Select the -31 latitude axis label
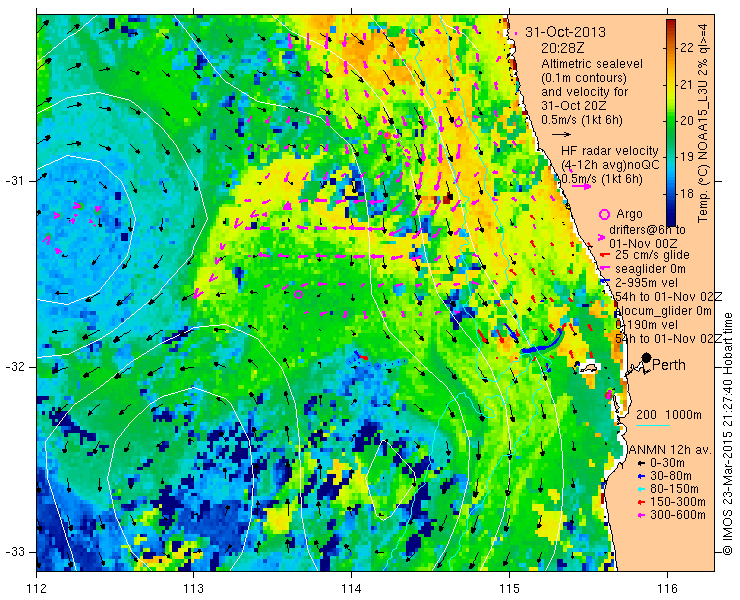 pos(17,181)
